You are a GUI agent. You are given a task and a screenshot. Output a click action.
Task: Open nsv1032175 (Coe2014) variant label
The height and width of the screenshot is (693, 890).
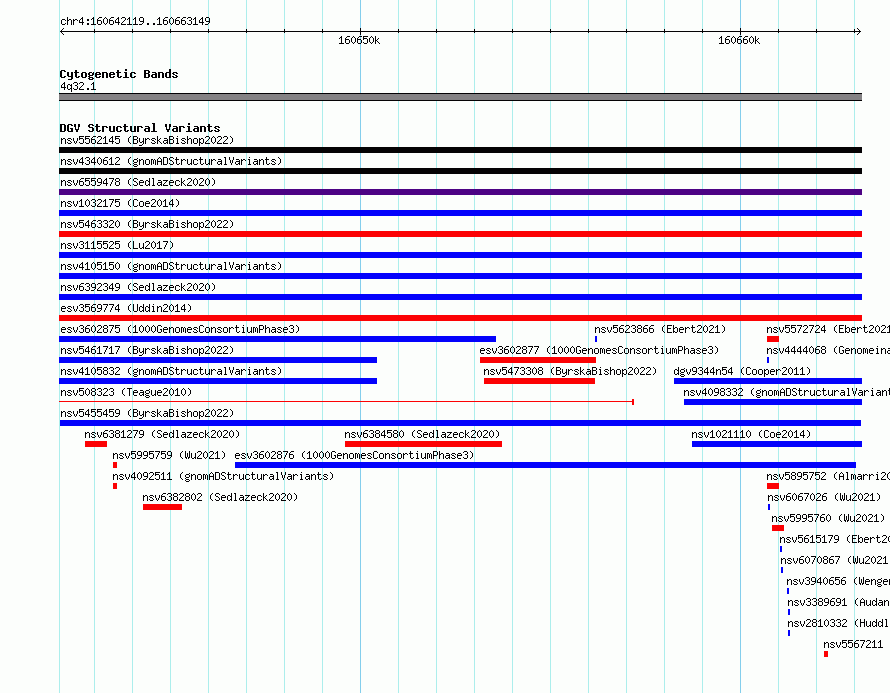pyautogui.click(x=120, y=203)
